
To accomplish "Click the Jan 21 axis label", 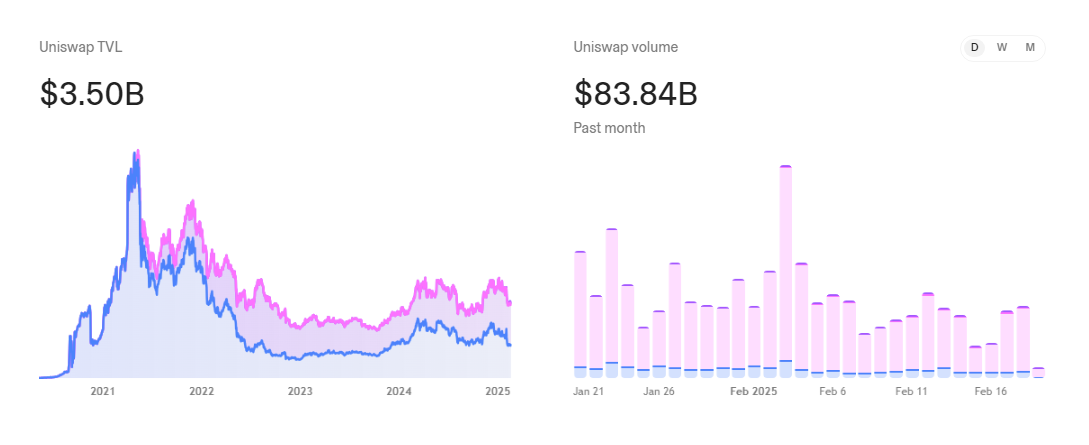I will (588, 392).
